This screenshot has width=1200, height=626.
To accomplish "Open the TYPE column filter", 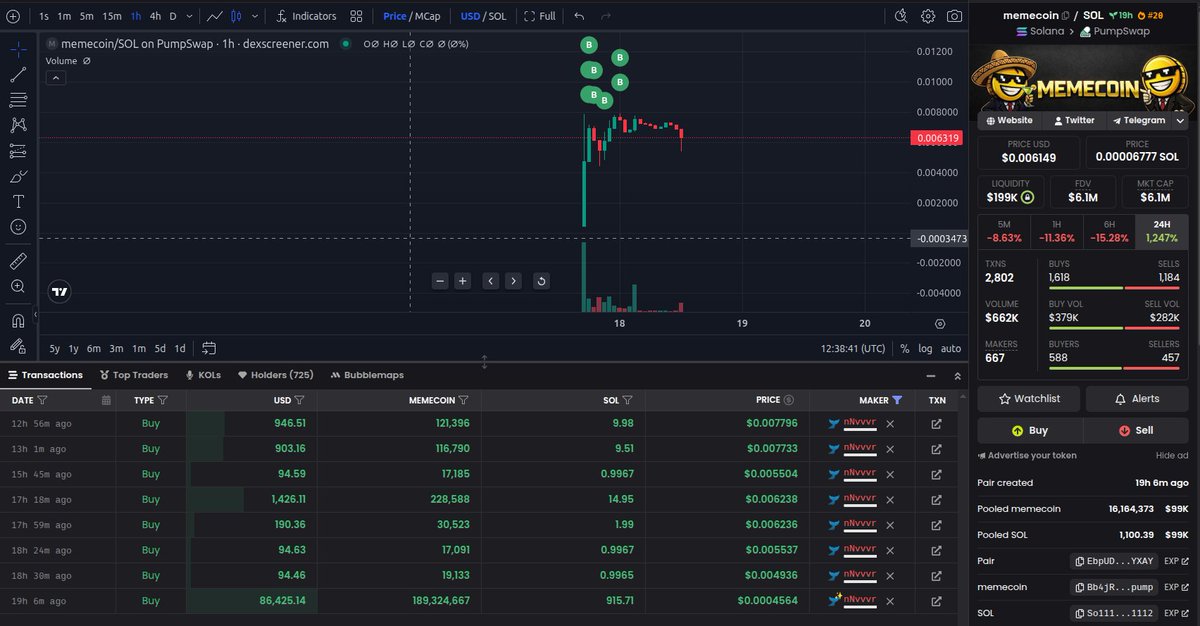I will pyautogui.click(x=162, y=400).
